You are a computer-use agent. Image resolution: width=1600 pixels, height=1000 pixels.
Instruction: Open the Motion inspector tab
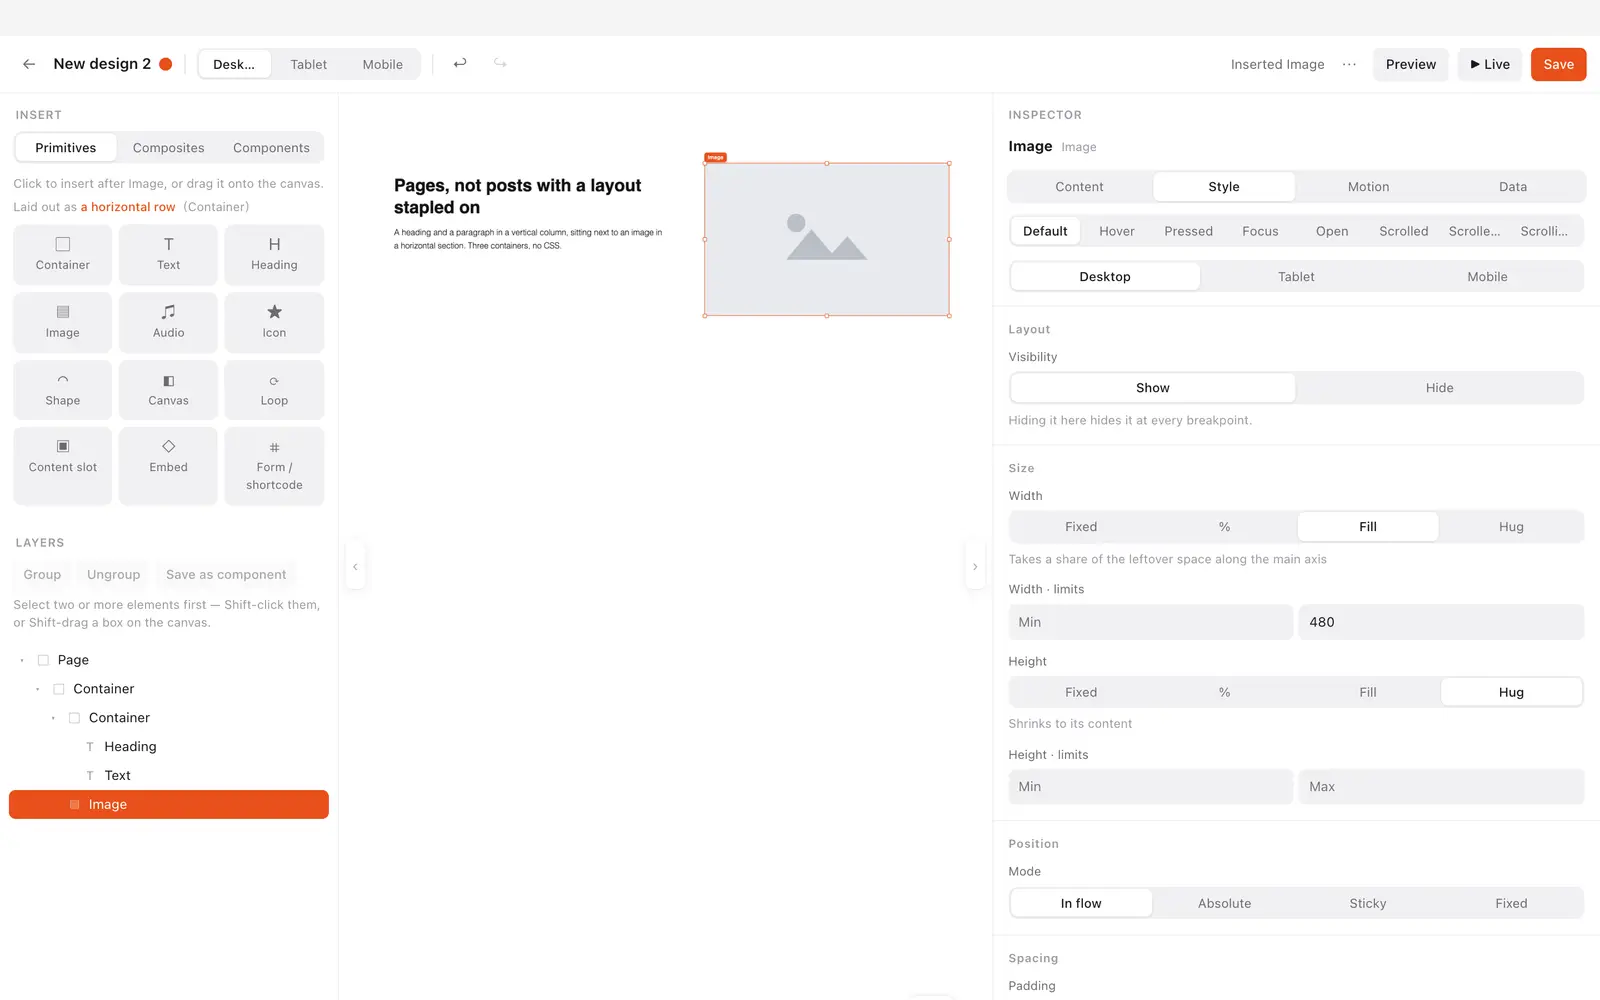[1368, 187]
